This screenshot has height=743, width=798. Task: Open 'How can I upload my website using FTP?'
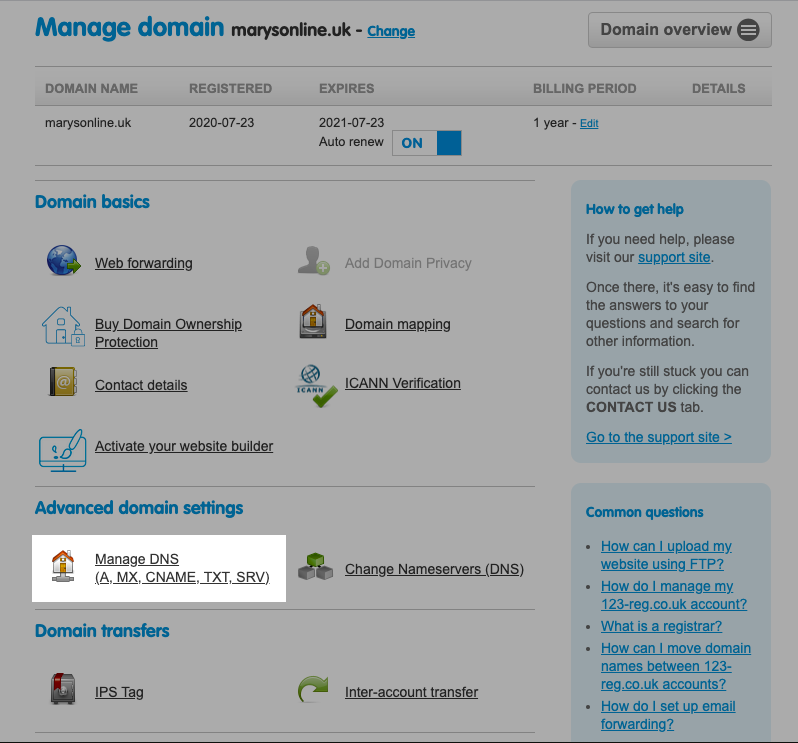point(666,555)
